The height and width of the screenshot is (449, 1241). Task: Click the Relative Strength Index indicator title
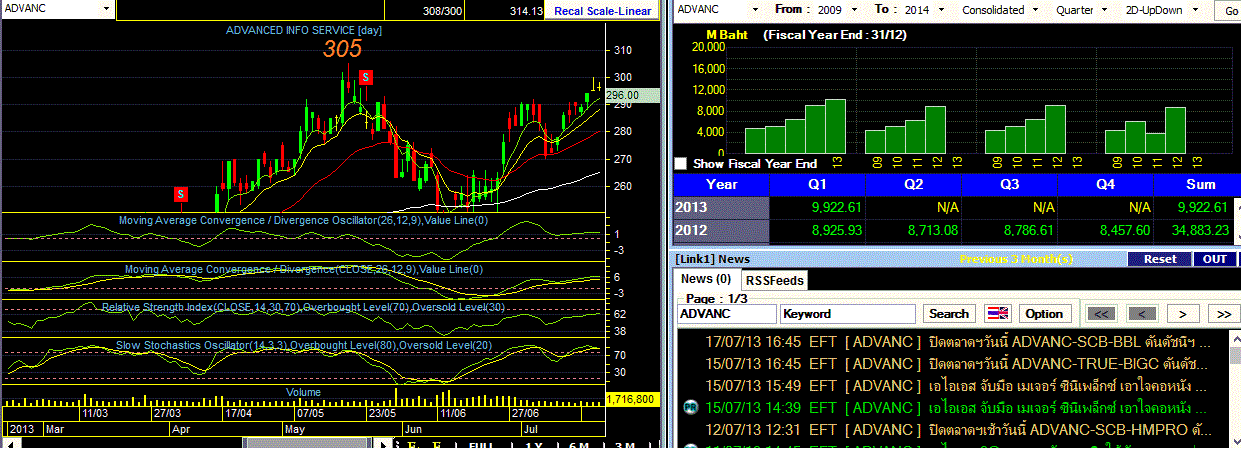pyautogui.click(x=304, y=307)
